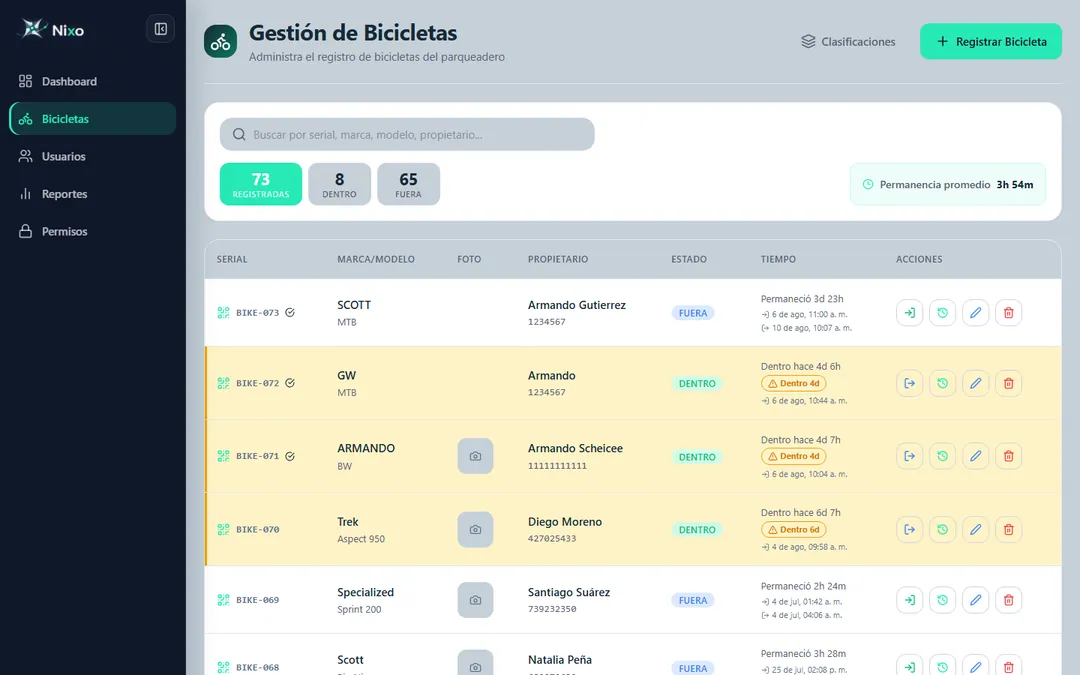
Task: Click the Dentro 4d warning badge on BIKE-072
Action: point(793,384)
